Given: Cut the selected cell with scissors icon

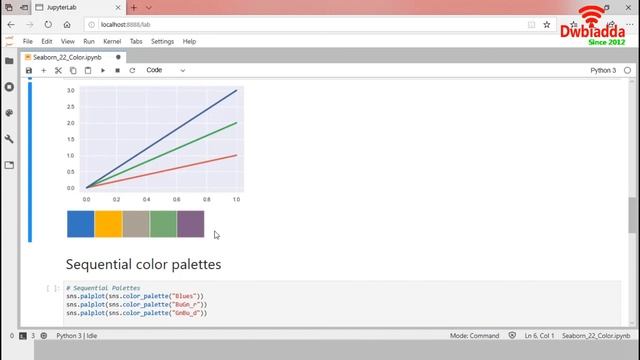Looking at the screenshot, I should click(58, 71).
